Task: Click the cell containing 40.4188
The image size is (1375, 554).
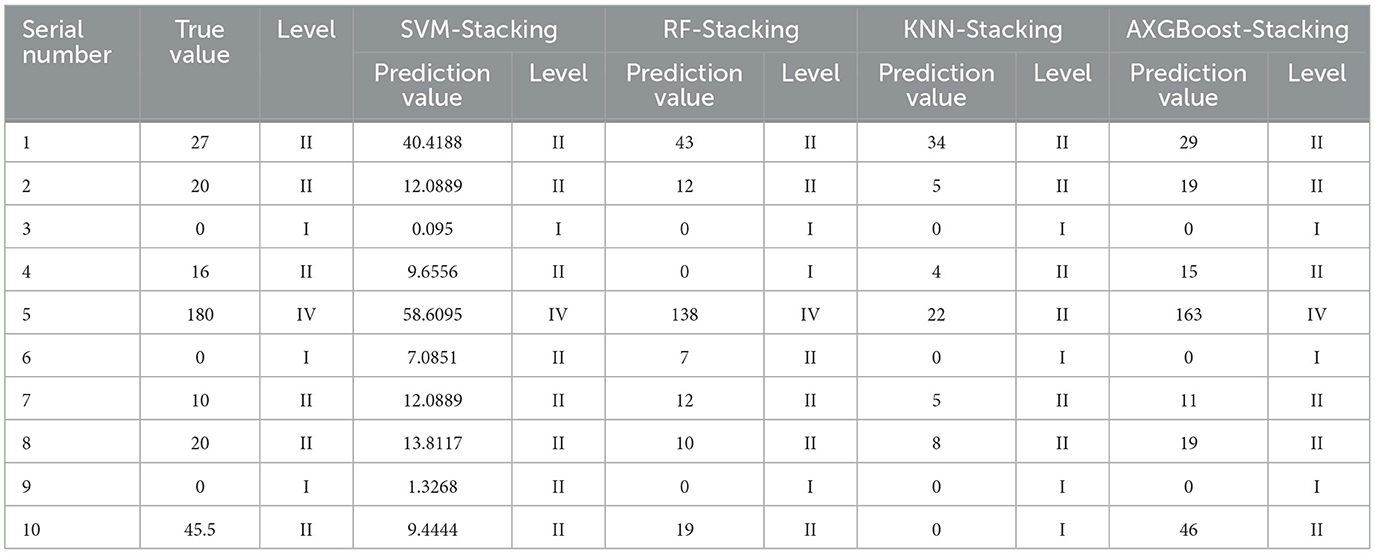Action: (432, 143)
